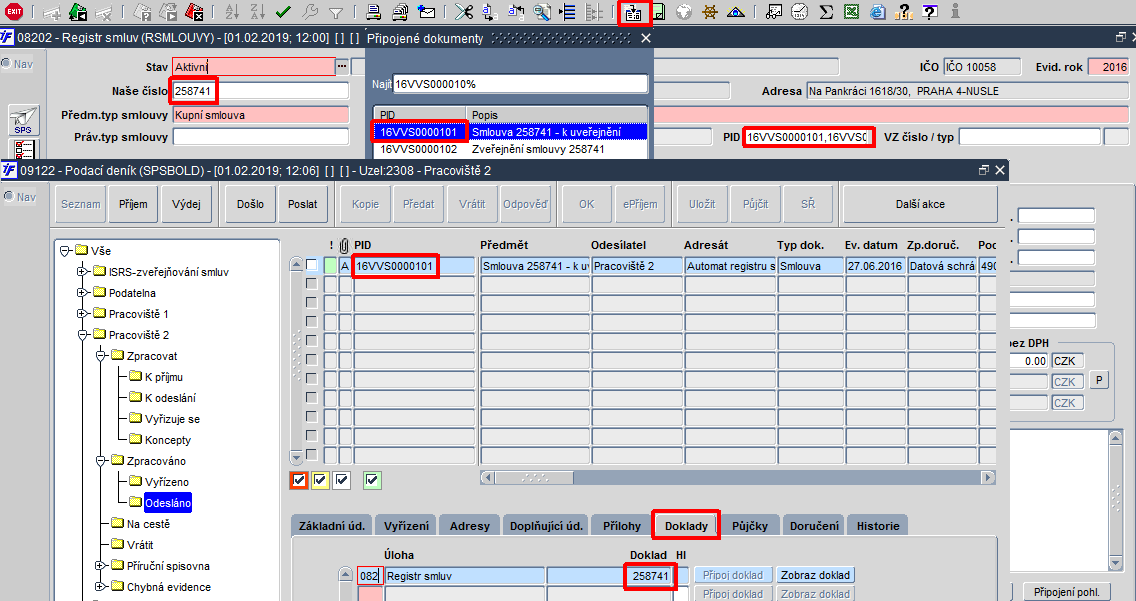The width and height of the screenshot is (1136, 601).
Task: Tick the checkbox in the last grid row
Action: [312, 454]
